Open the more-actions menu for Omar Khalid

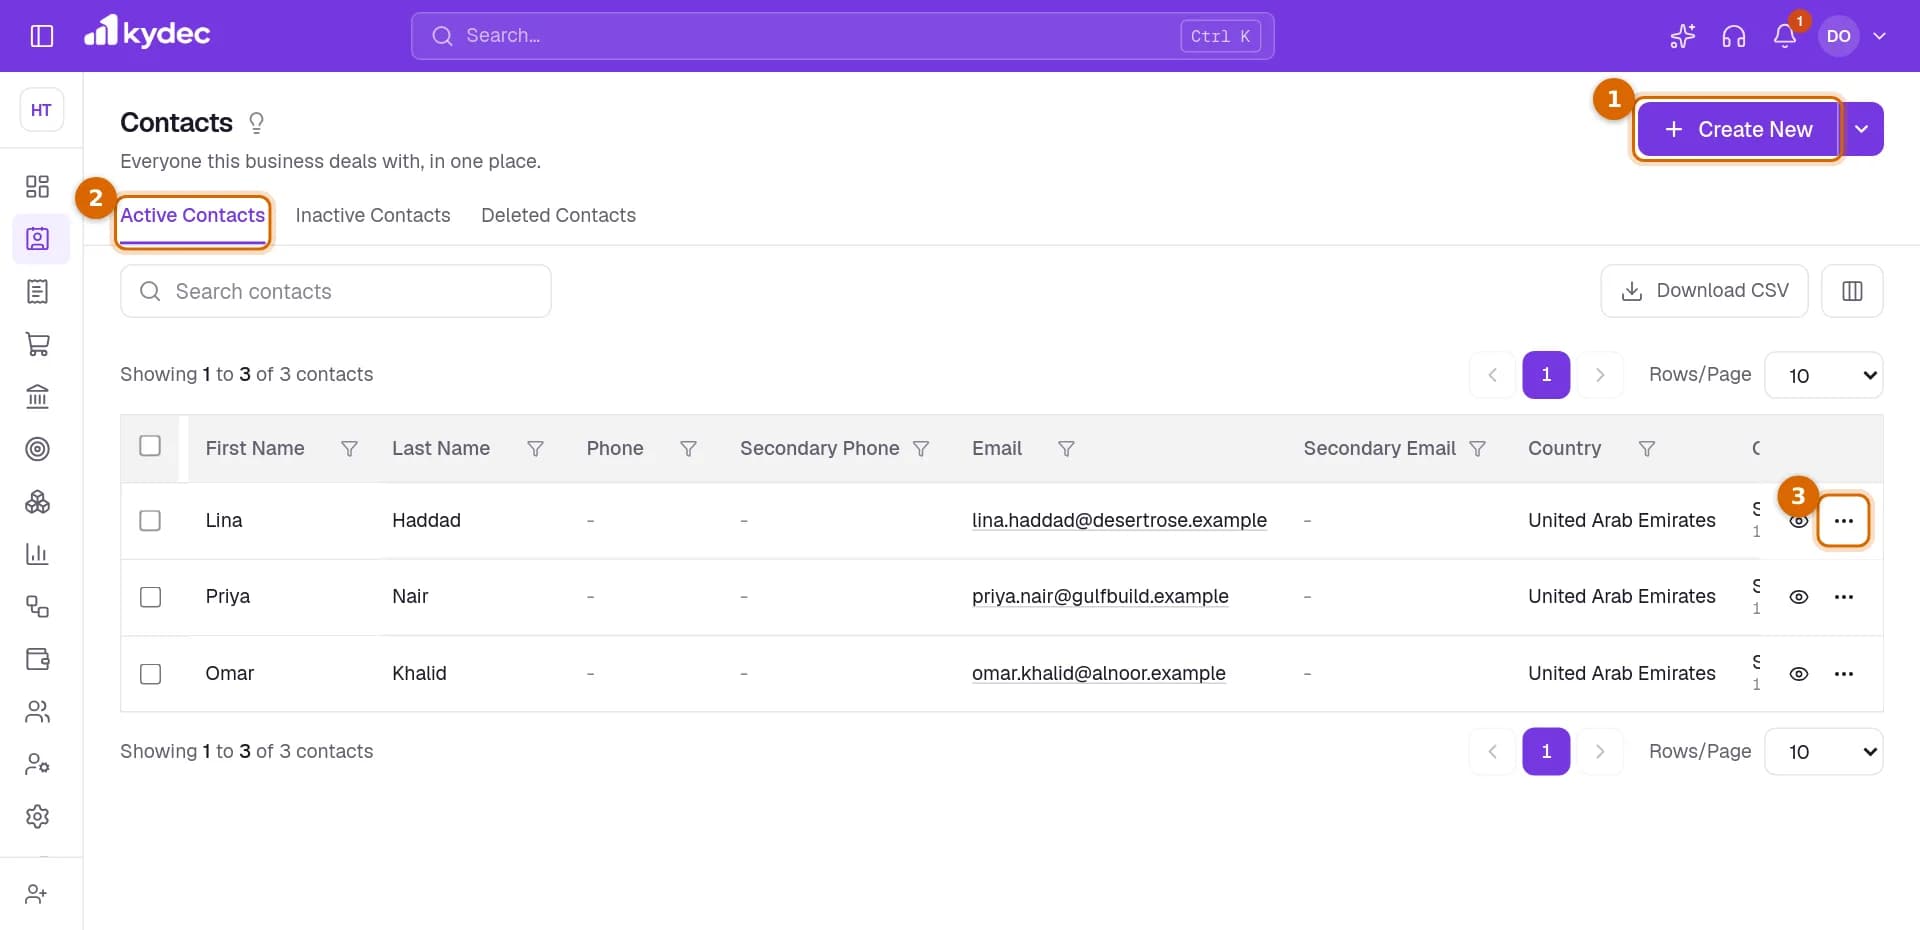1844,674
